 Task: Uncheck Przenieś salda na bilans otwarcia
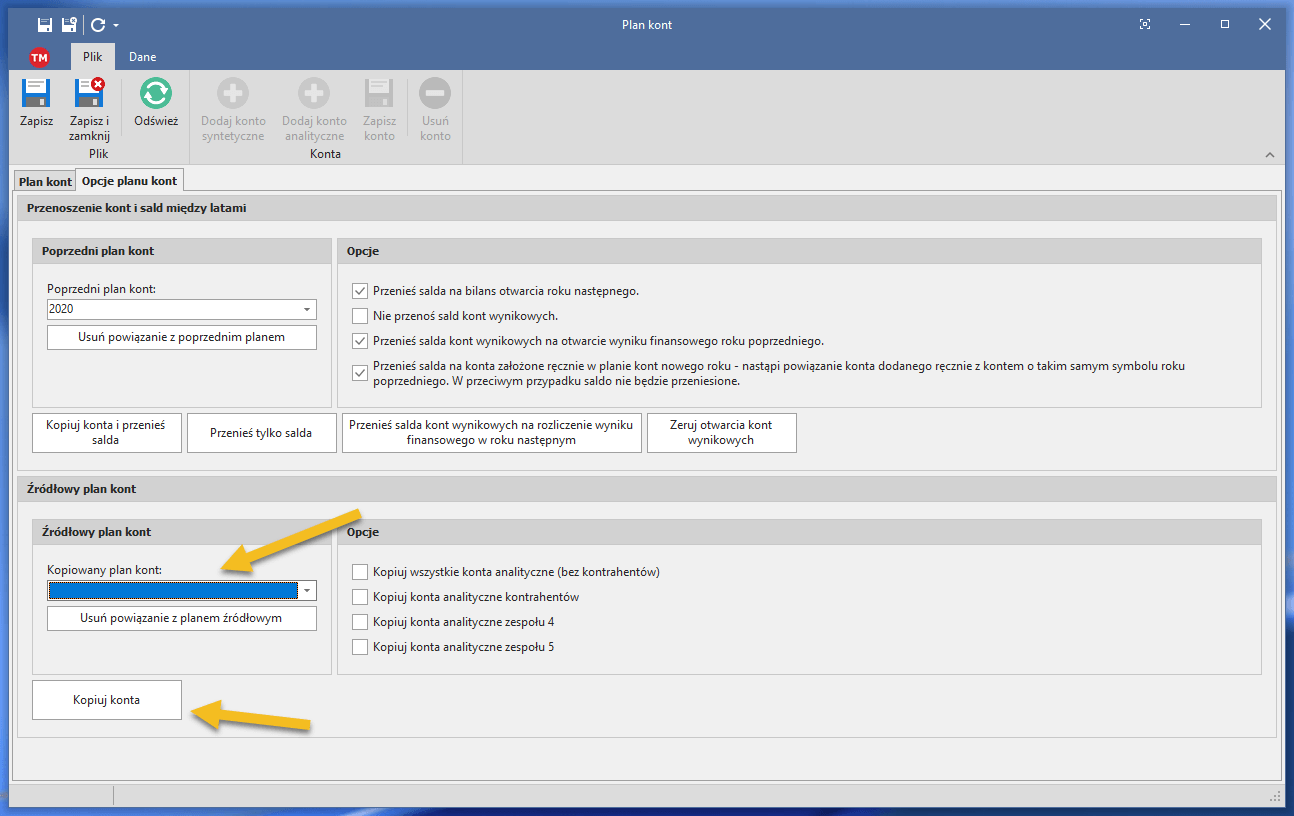(361, 291)
